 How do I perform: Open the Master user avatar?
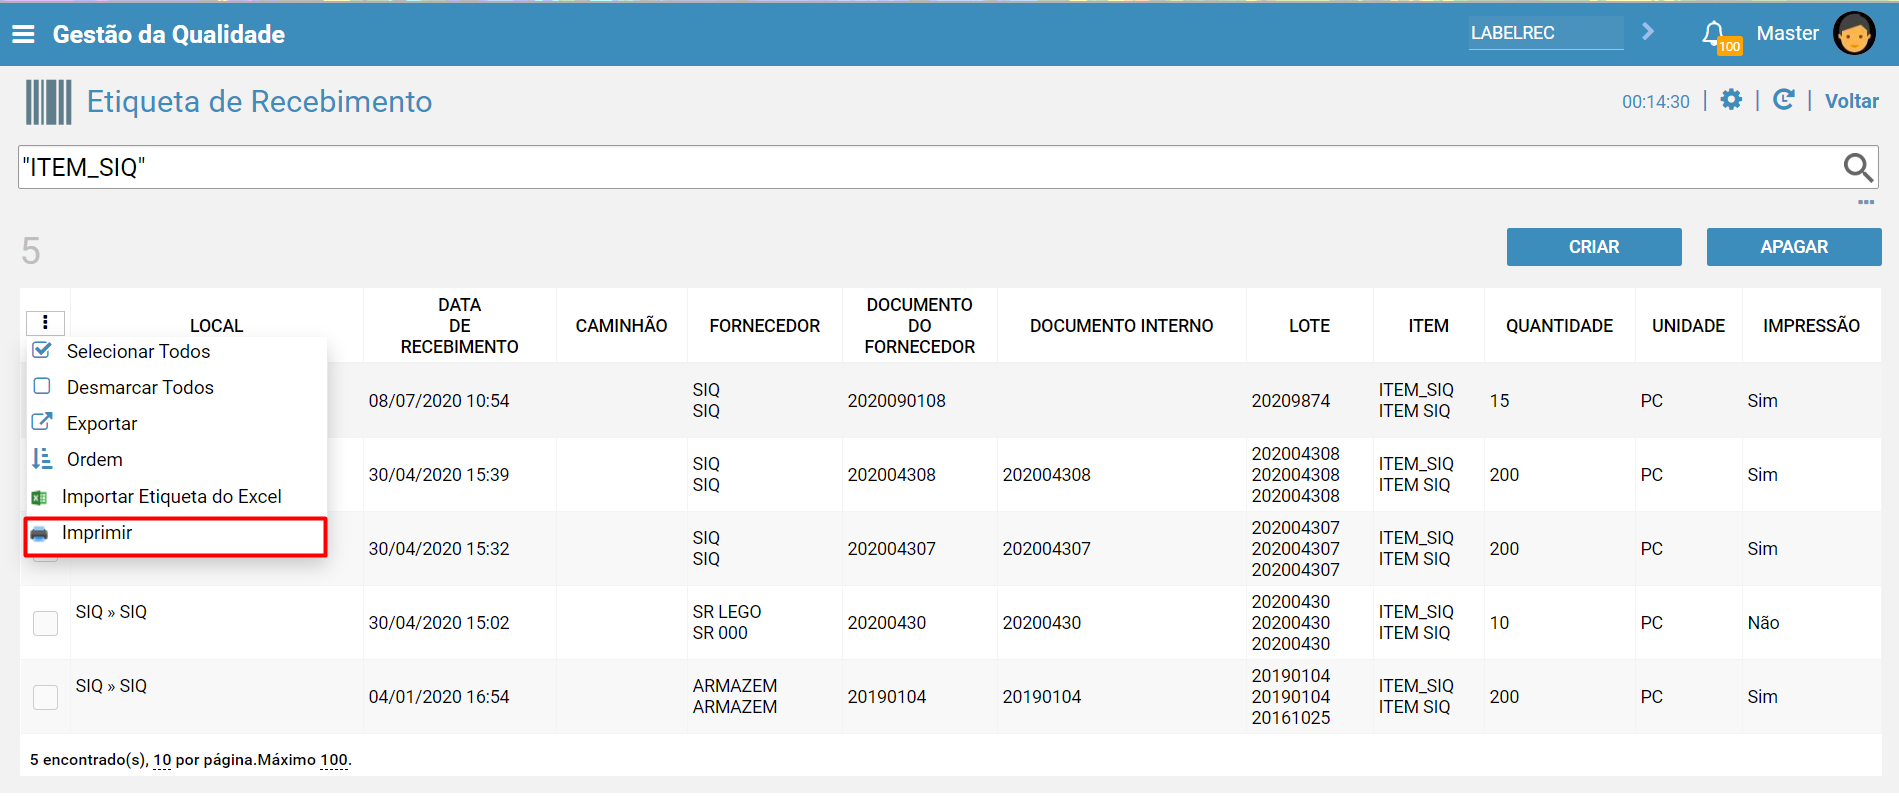click(1854, 34)
